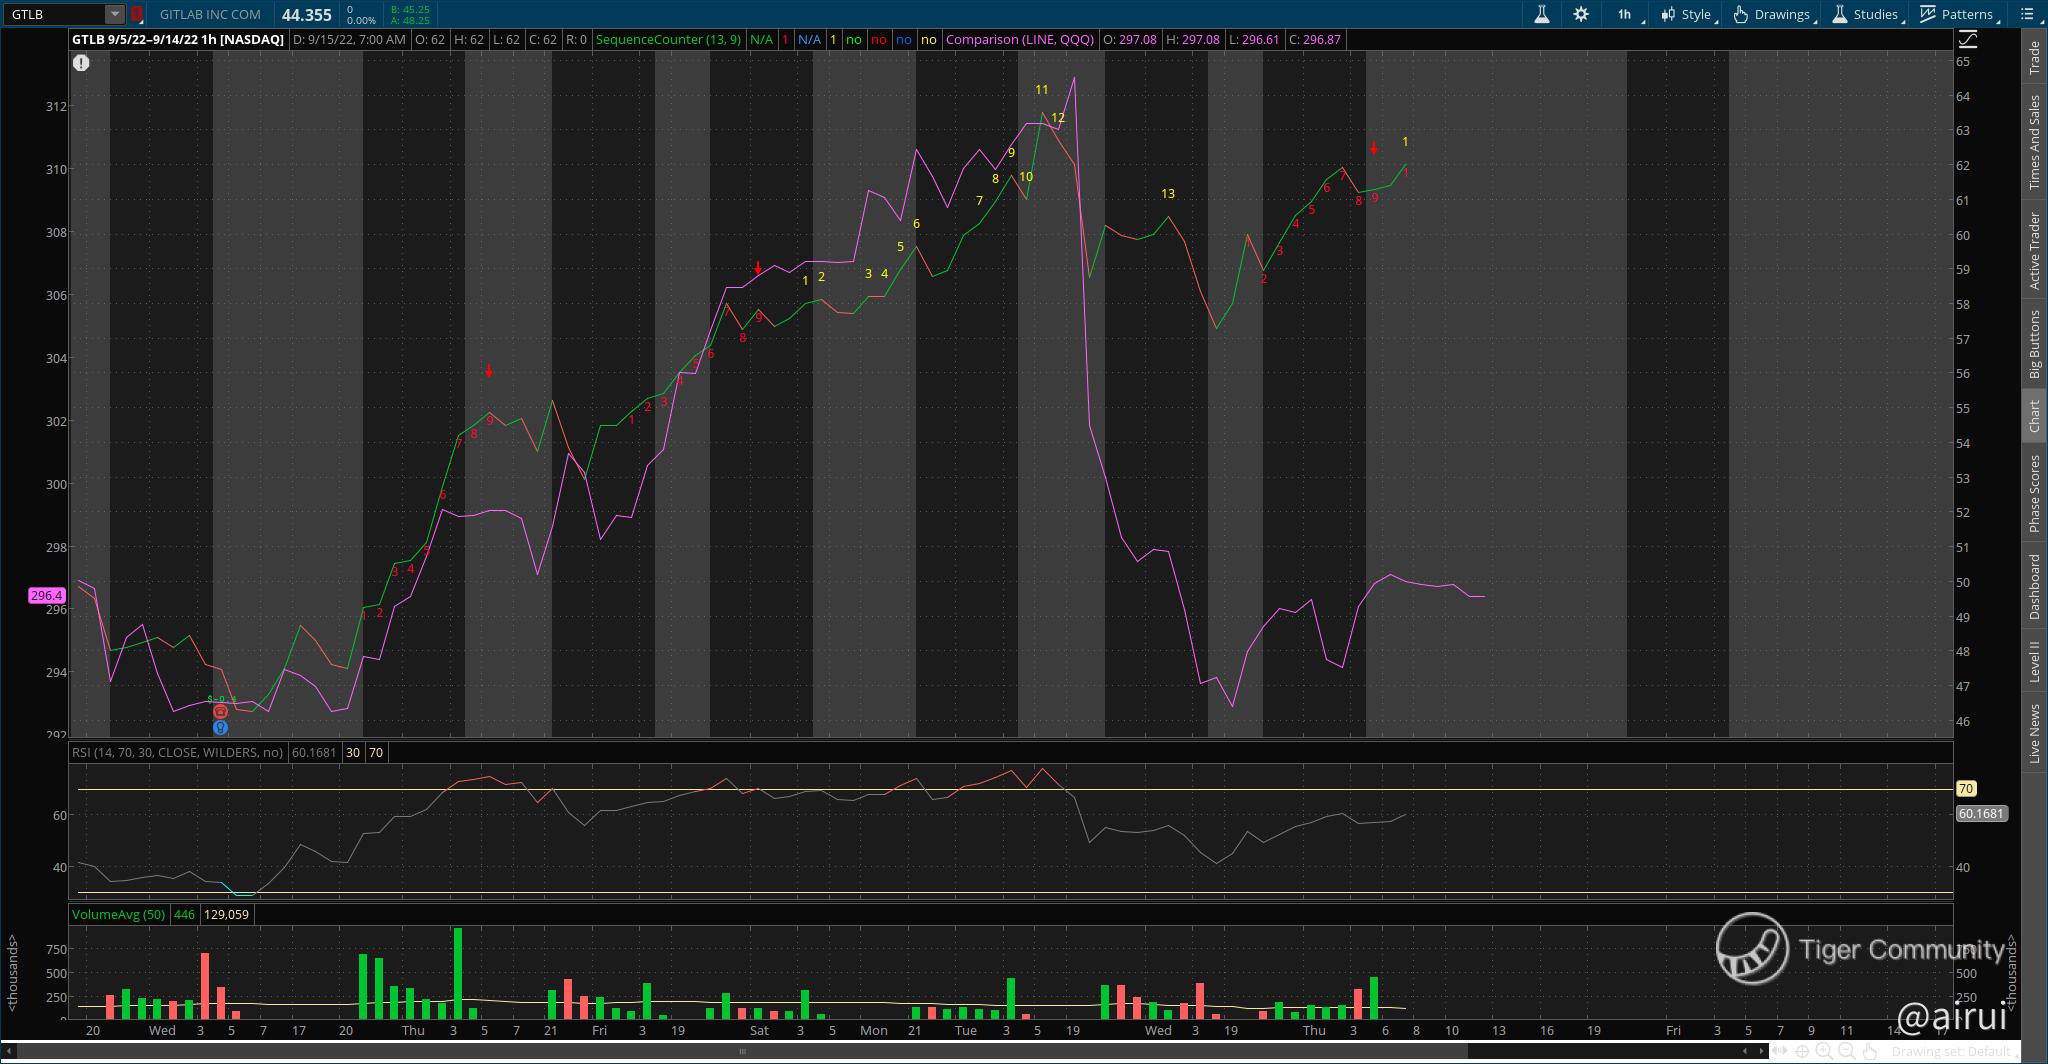Image resolution: width=2048 pixels, height=1064 pixels.
Task: Open the Patterns menu
Action: (x=1957, y=14)
